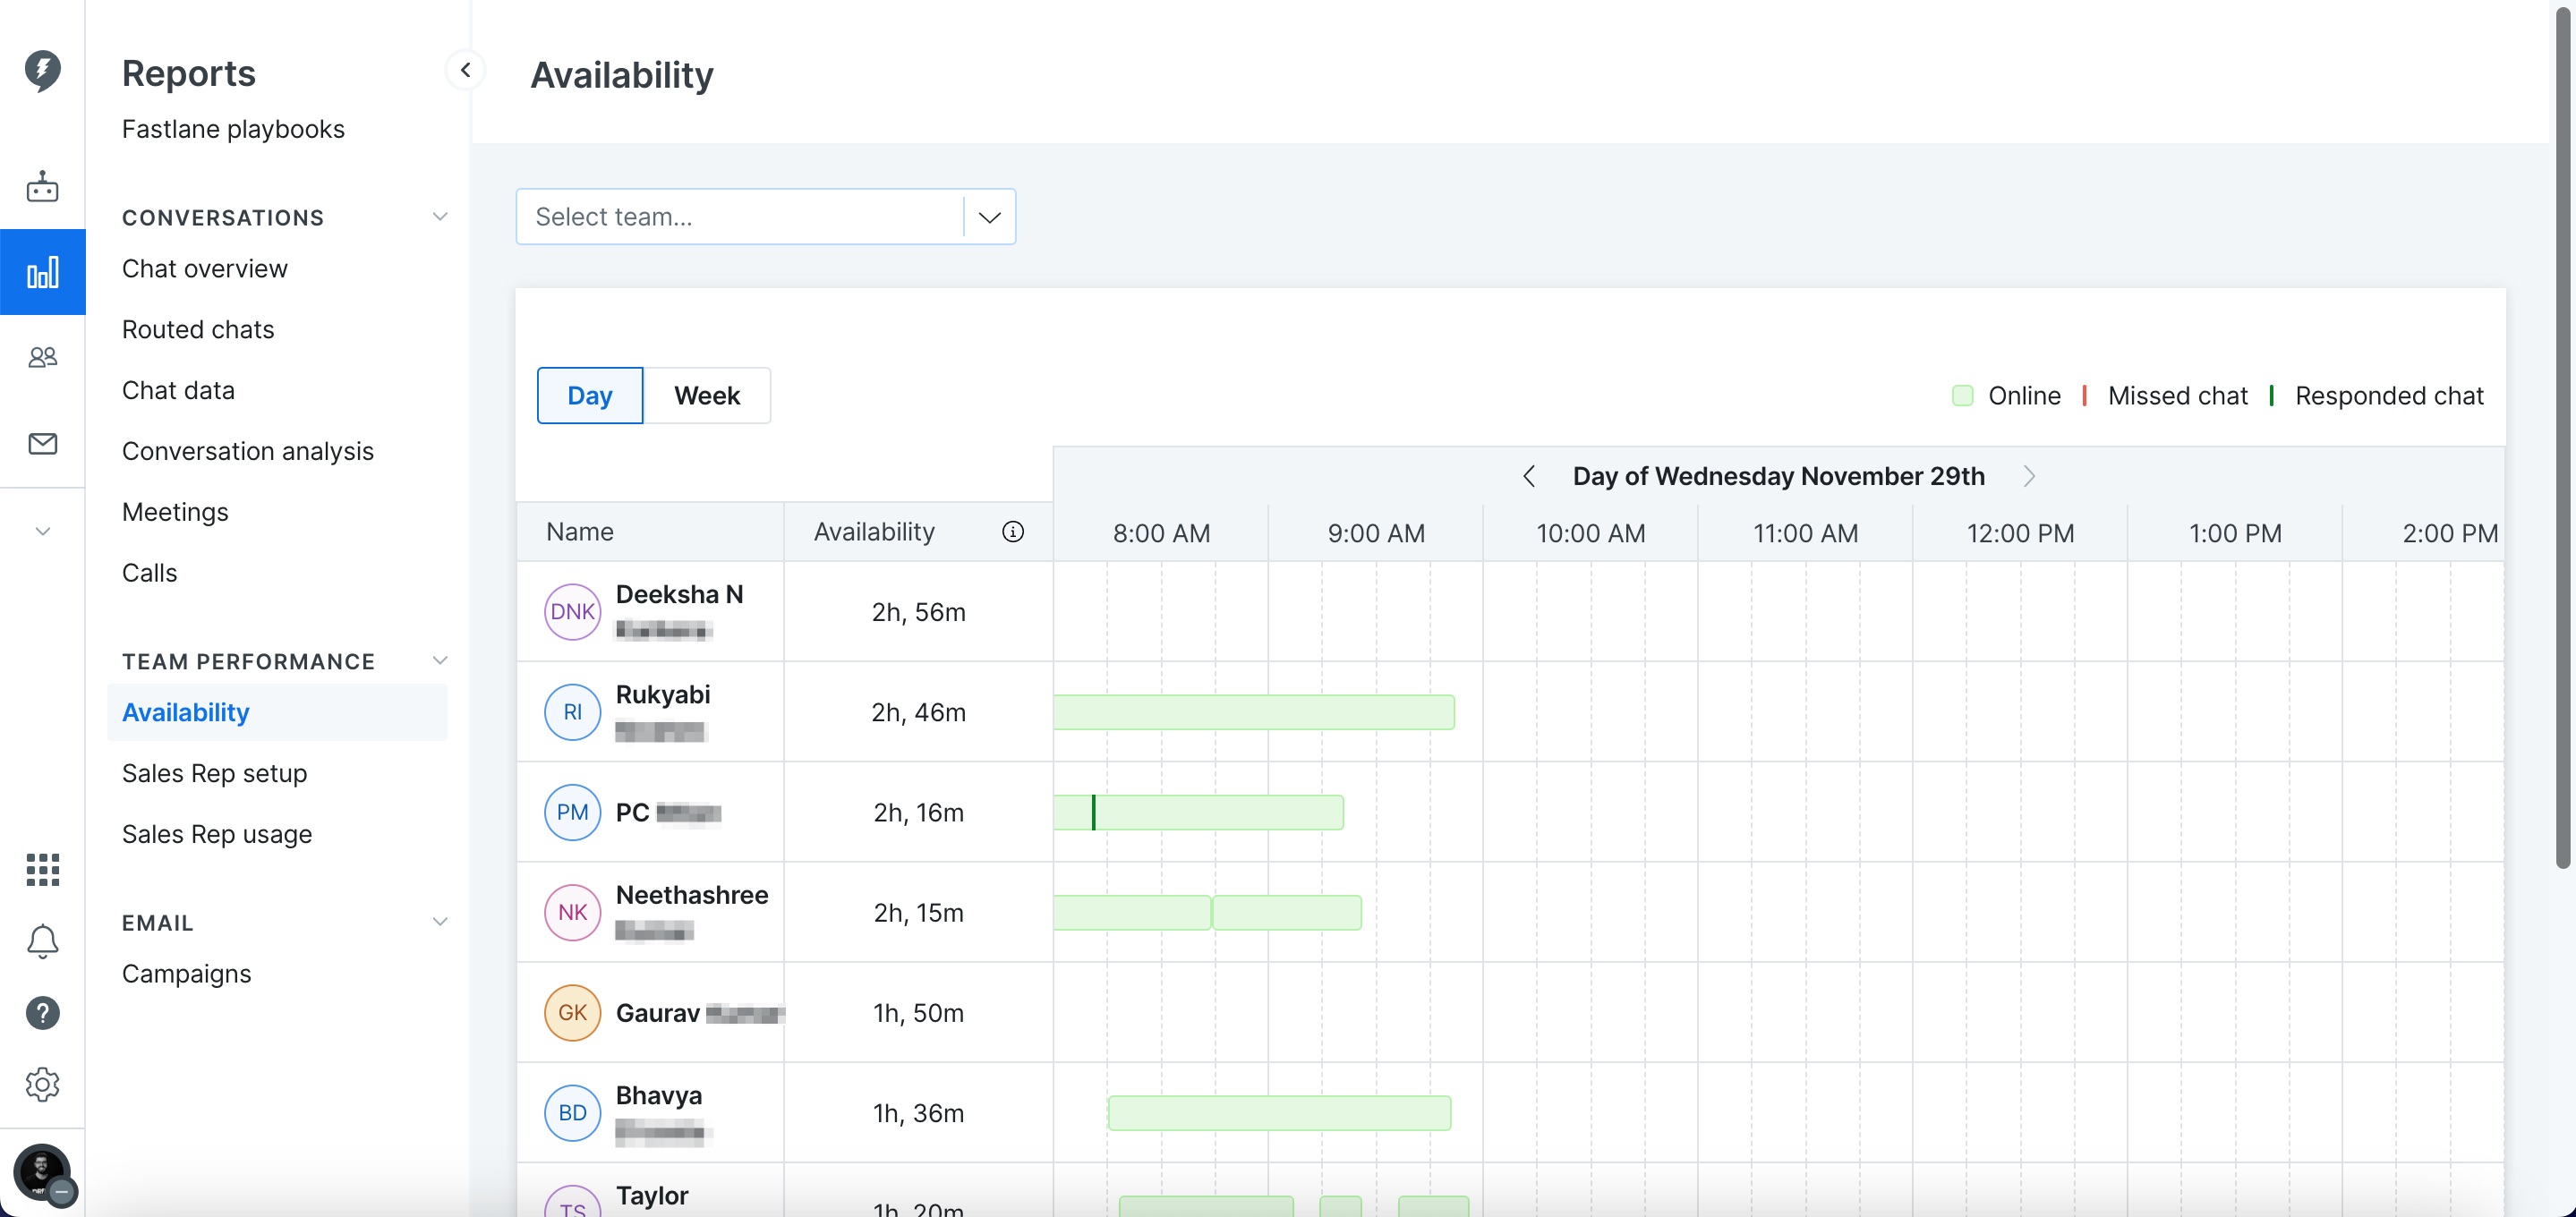Viewport: 2576px width, 1217px height.
Task: Collapse the Email section
Action: coord(439,922)
